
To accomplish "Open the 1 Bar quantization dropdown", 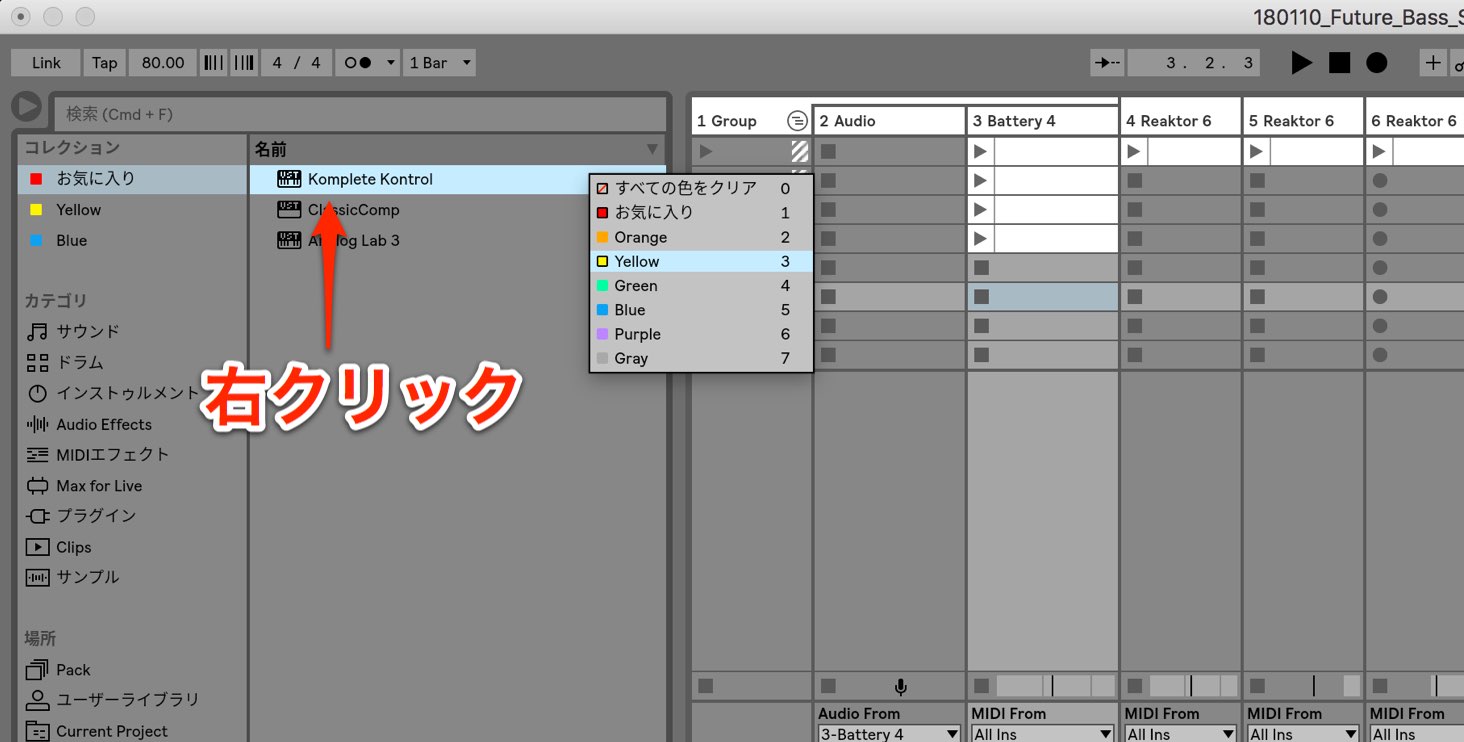I will click(439, 63).
